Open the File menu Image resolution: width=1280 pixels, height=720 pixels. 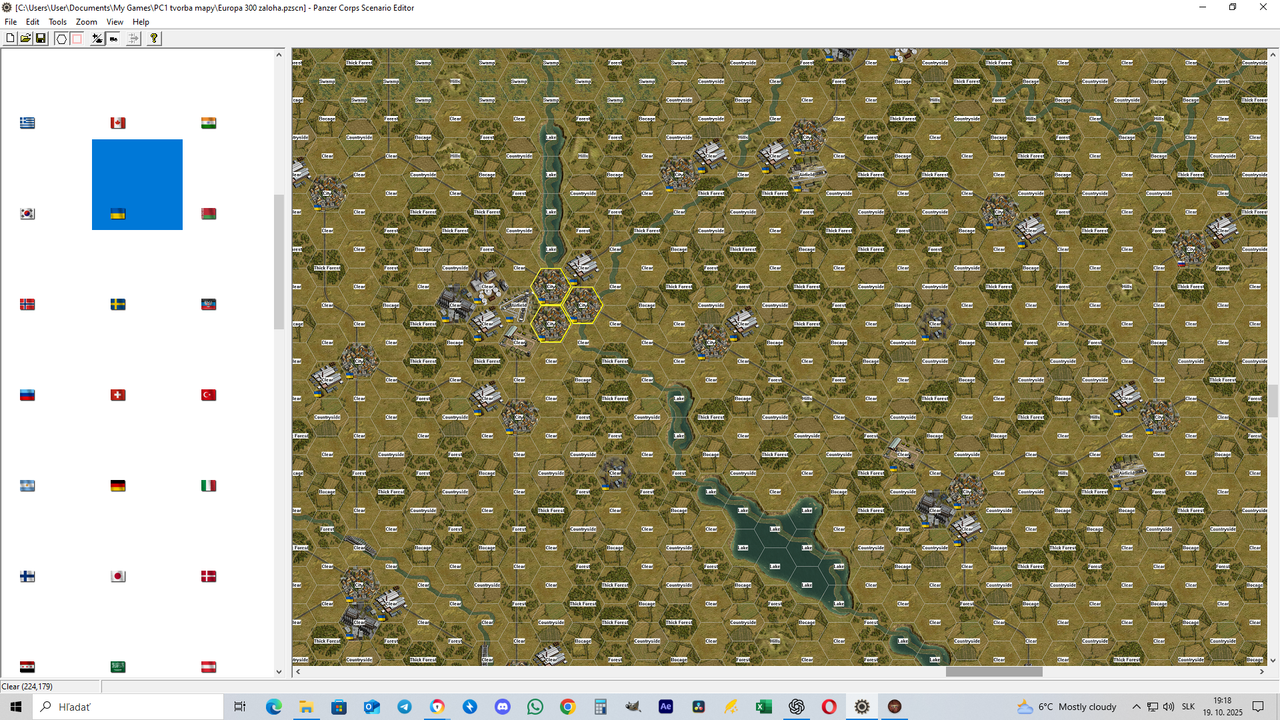(x=11, y=21)
